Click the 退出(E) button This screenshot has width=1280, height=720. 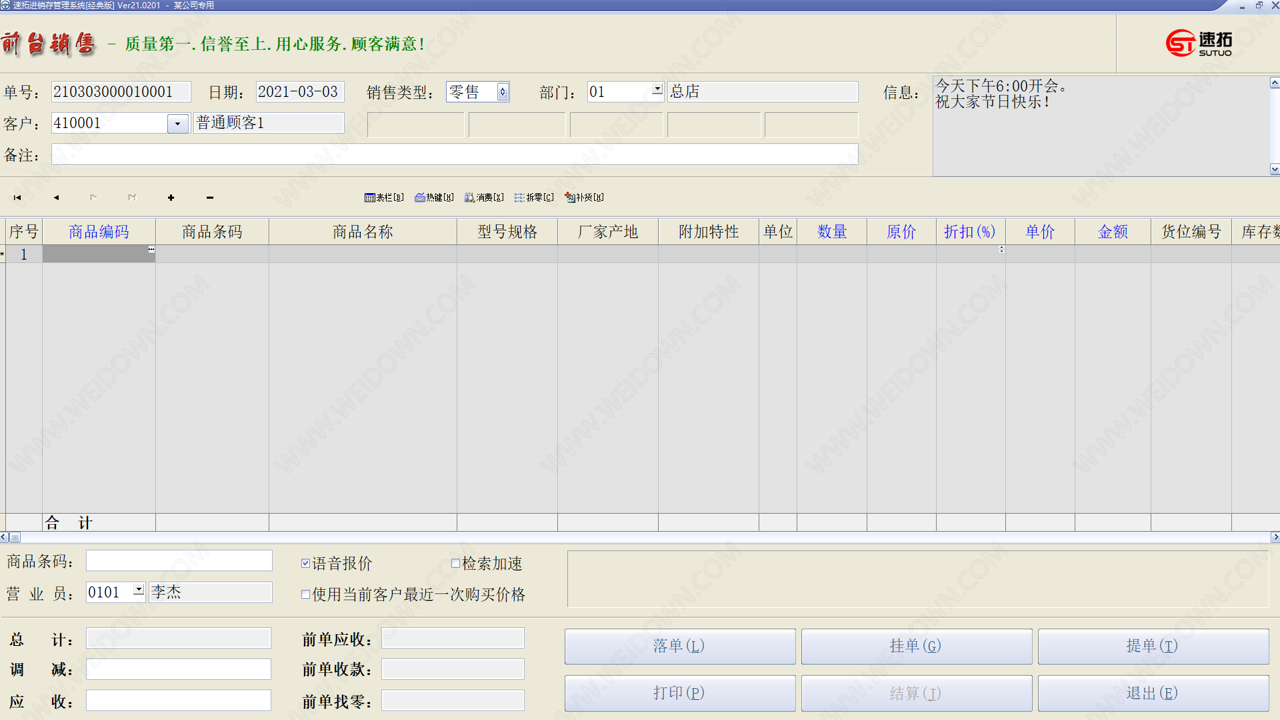(x=1152, y=693)
